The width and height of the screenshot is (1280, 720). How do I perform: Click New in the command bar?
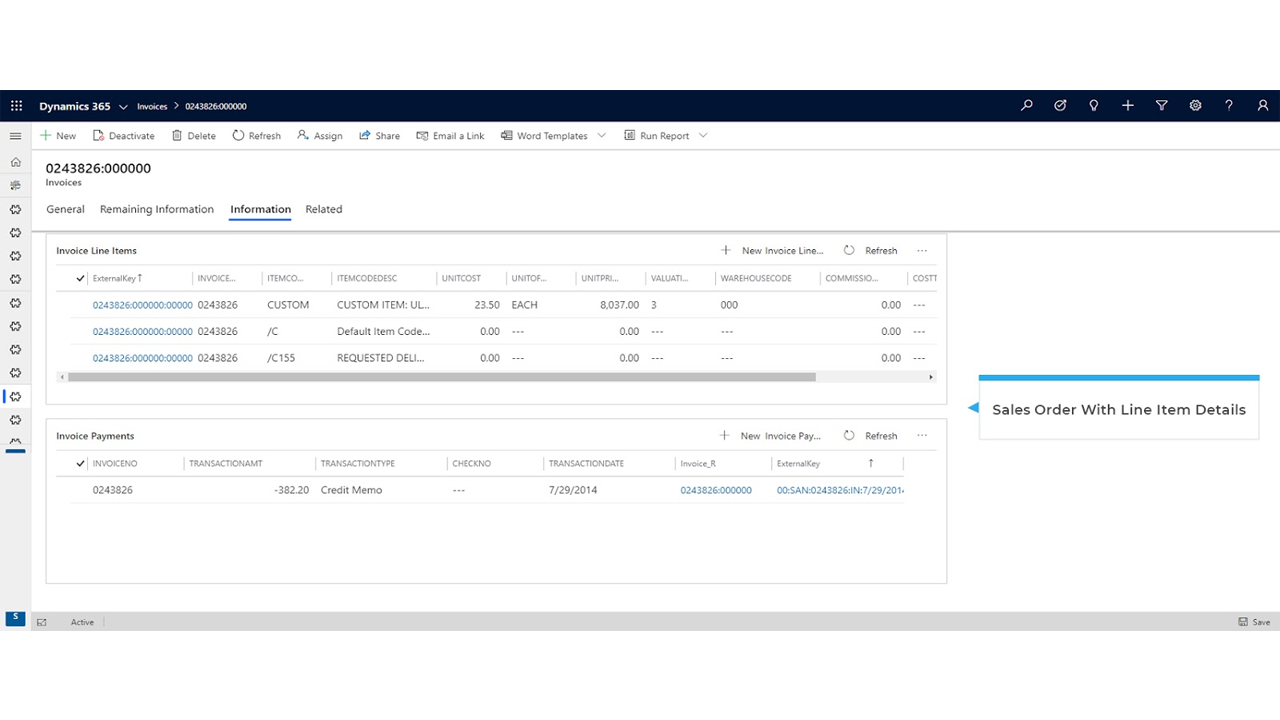58,136
